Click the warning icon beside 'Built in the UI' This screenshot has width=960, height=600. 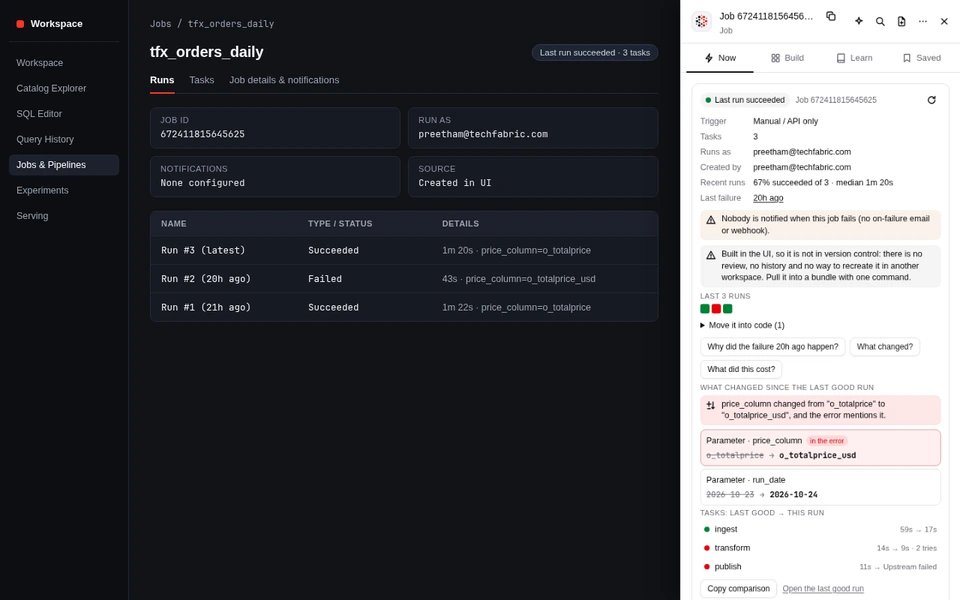(x=711, y=255)
